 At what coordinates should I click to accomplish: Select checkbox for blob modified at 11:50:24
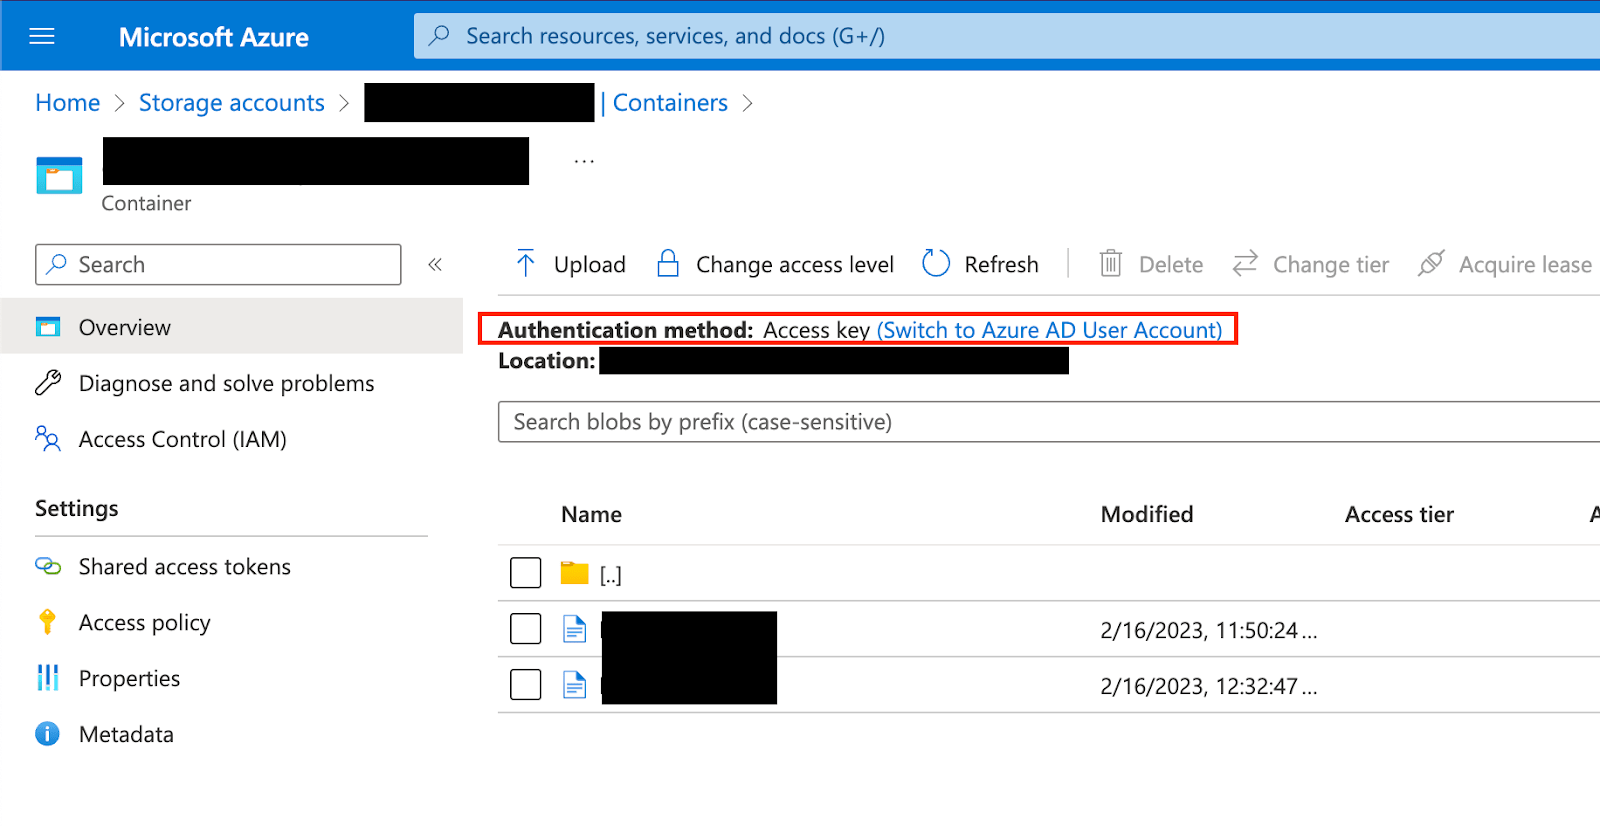point(526,629)
